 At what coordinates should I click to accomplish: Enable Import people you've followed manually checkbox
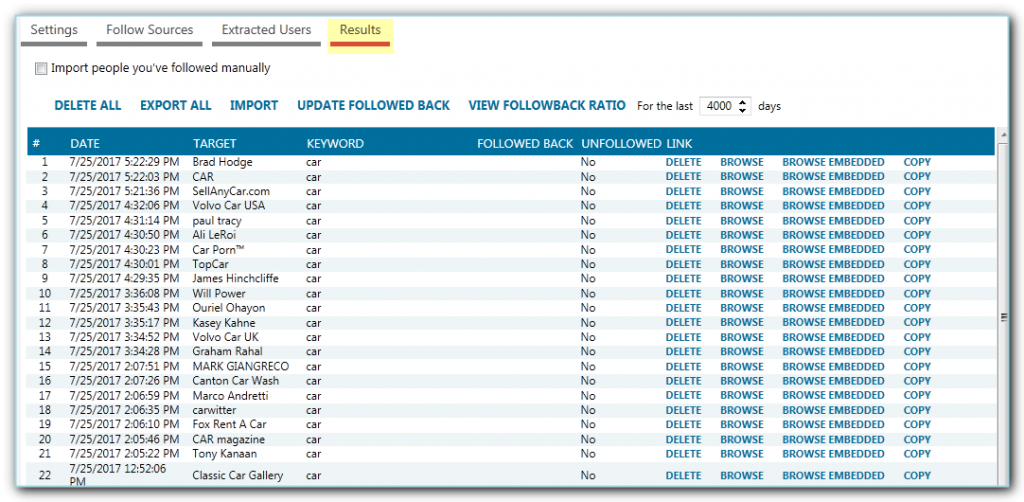(41, 69)
